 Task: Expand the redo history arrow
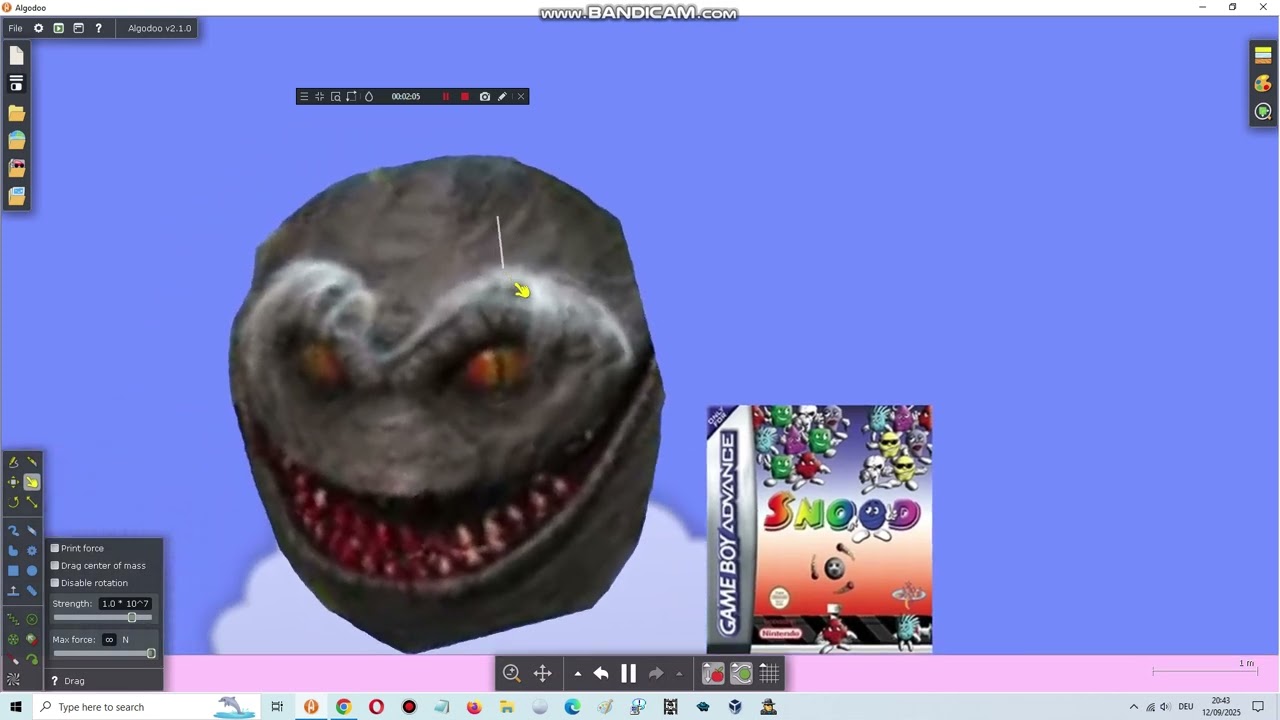click(679, 674)
